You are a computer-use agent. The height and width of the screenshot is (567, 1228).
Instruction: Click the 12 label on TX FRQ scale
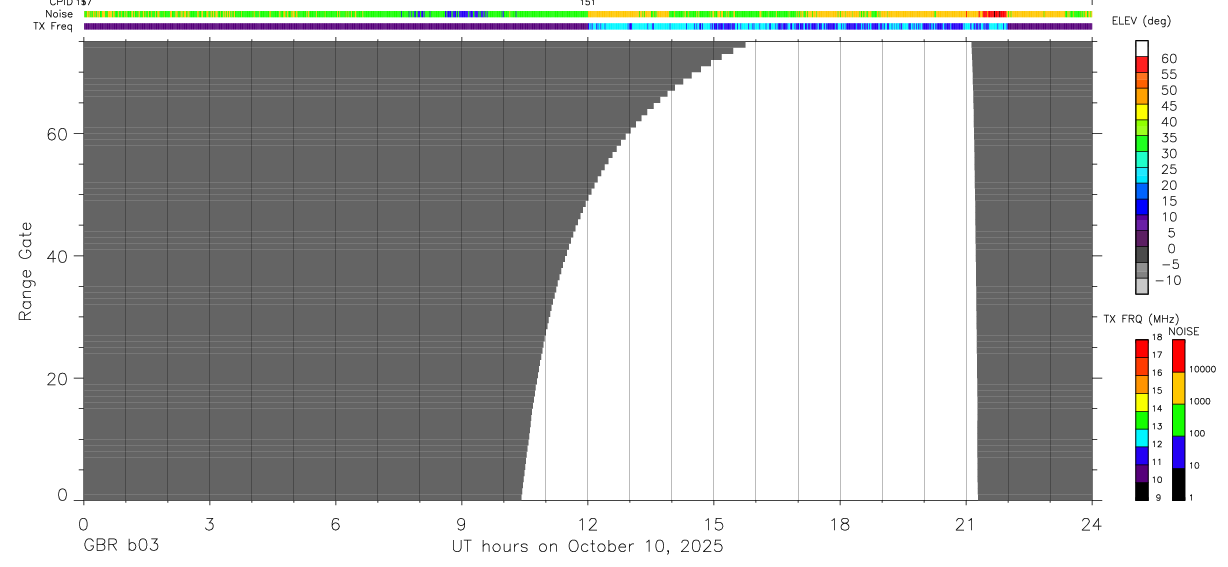coord(1156,445)
